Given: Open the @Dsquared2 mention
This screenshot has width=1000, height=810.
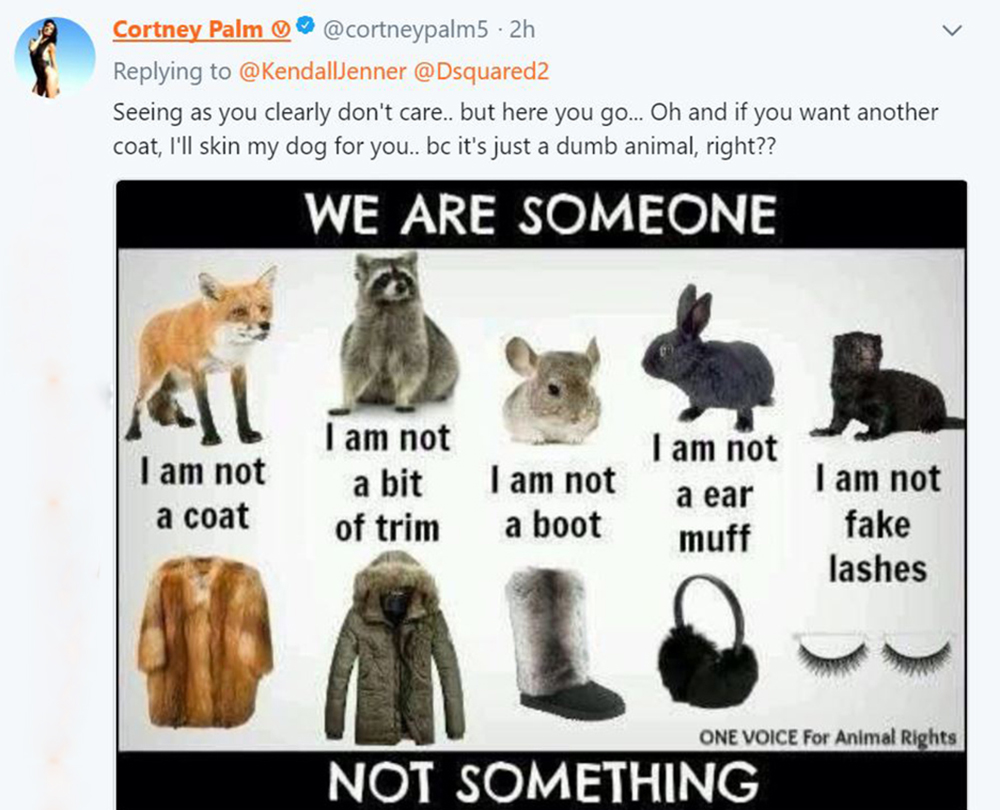Looking at the screenshot, I should (x=482, y=71).
